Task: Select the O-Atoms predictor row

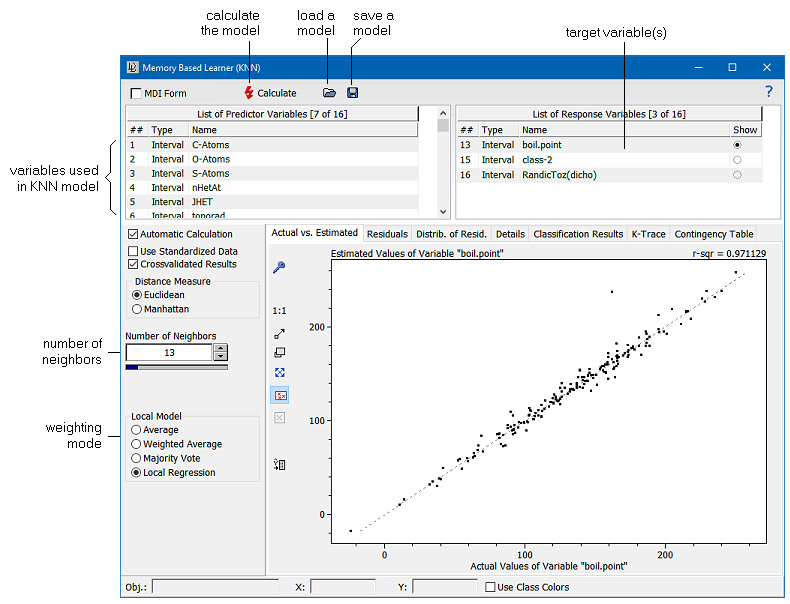Action: [272, 159]
